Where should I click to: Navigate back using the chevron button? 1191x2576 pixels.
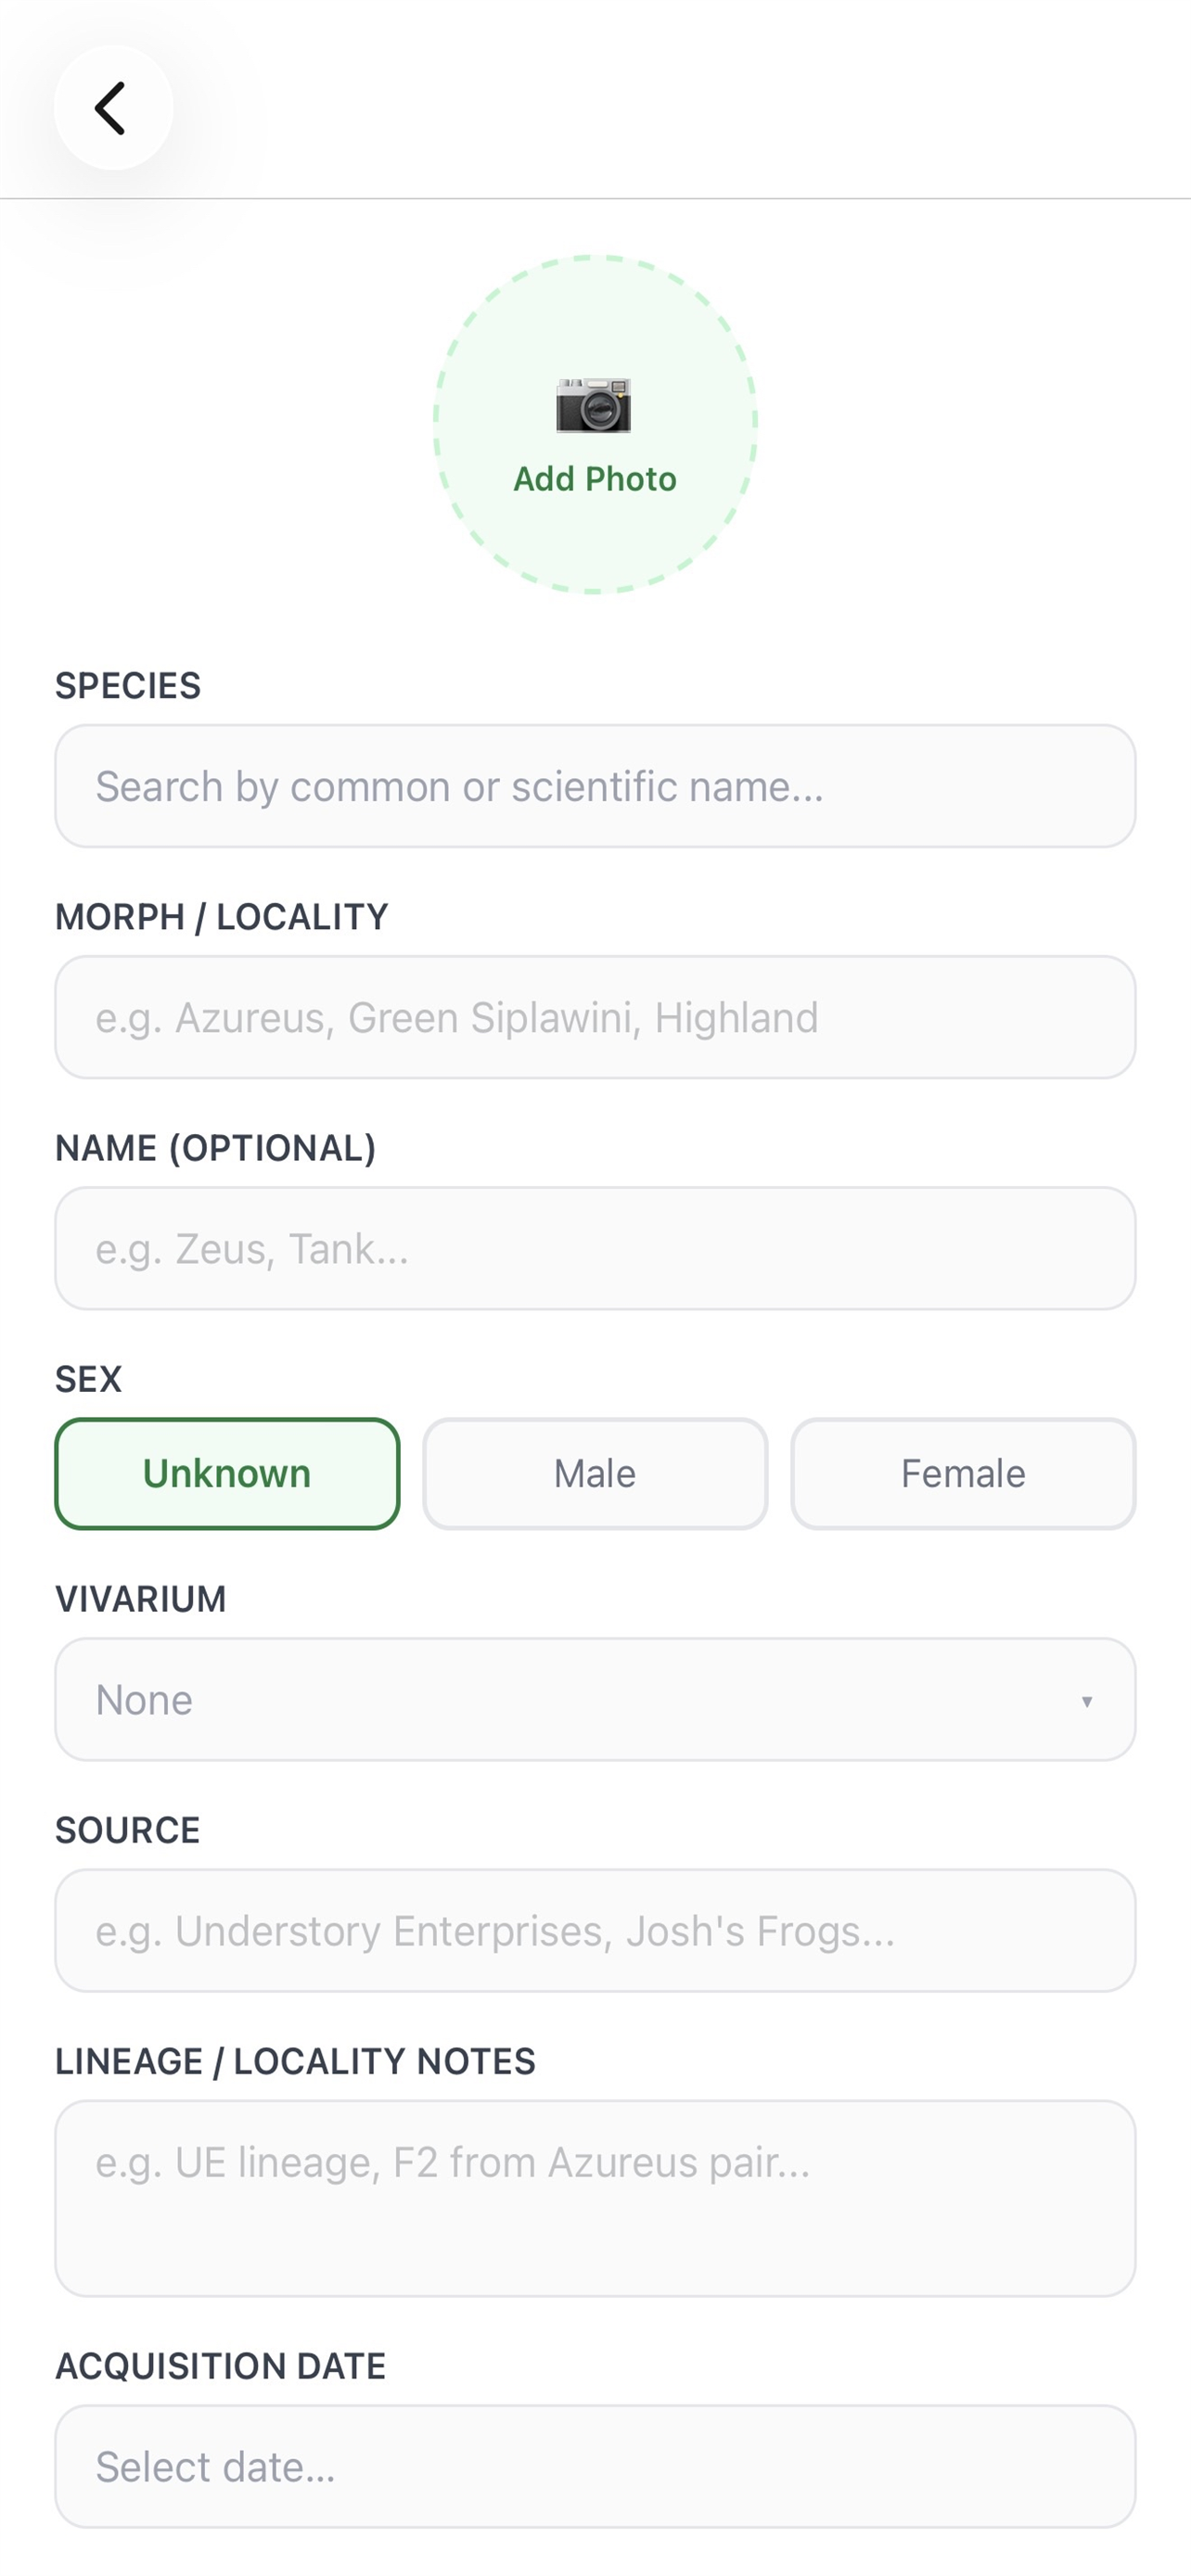coord(112,107)
